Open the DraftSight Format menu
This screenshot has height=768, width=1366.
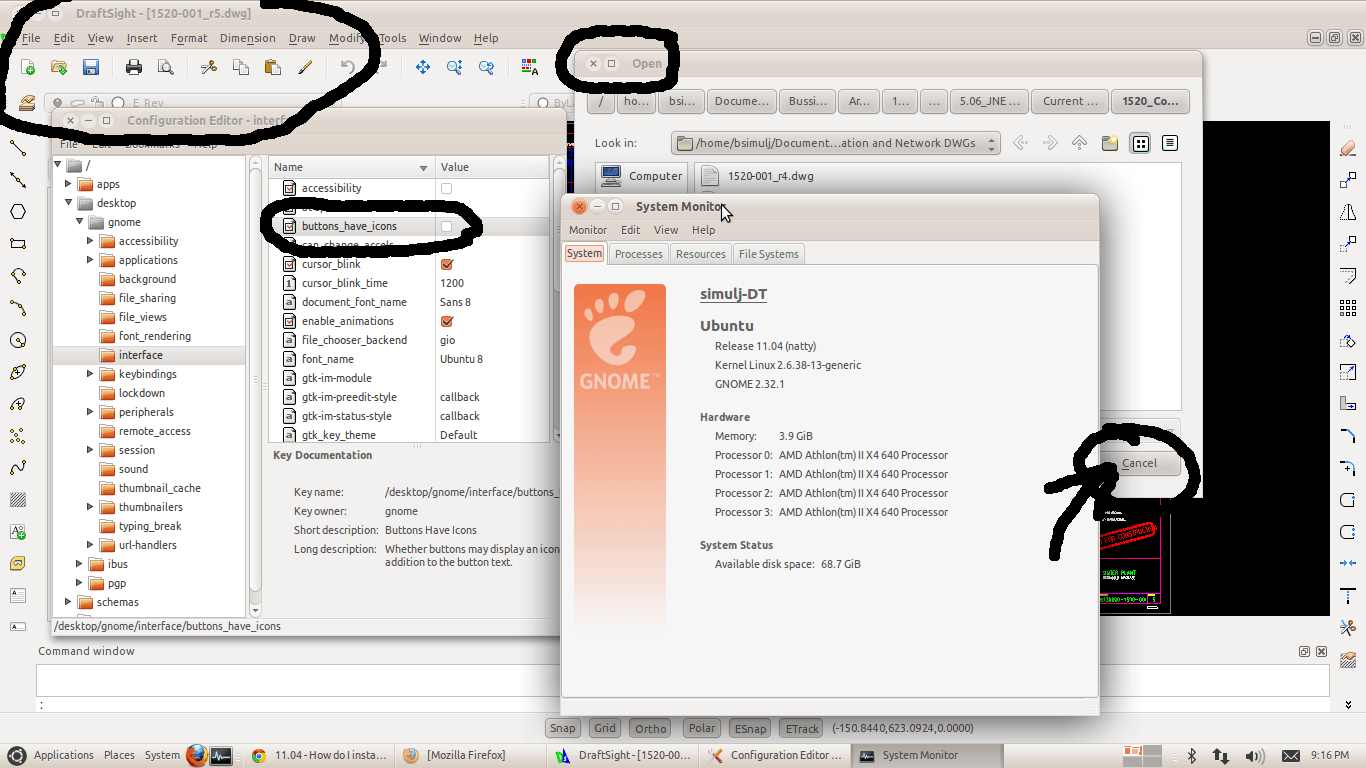click(189, 38)
